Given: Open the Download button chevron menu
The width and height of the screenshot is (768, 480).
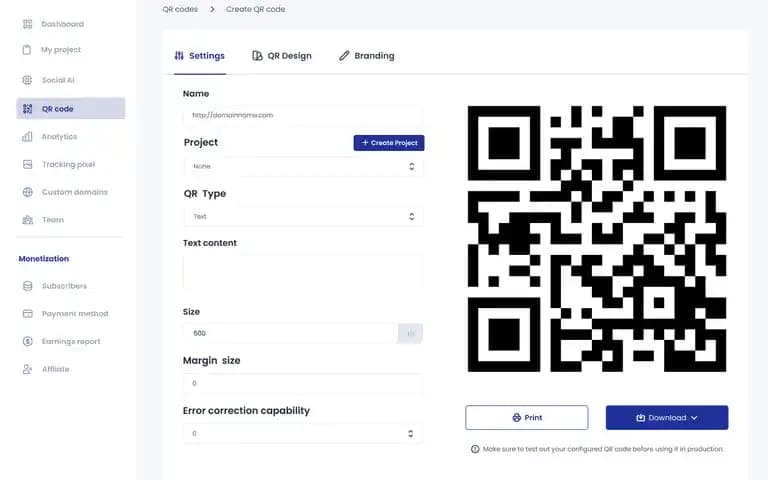Looking at the screenshot, I should click(694, 418).
